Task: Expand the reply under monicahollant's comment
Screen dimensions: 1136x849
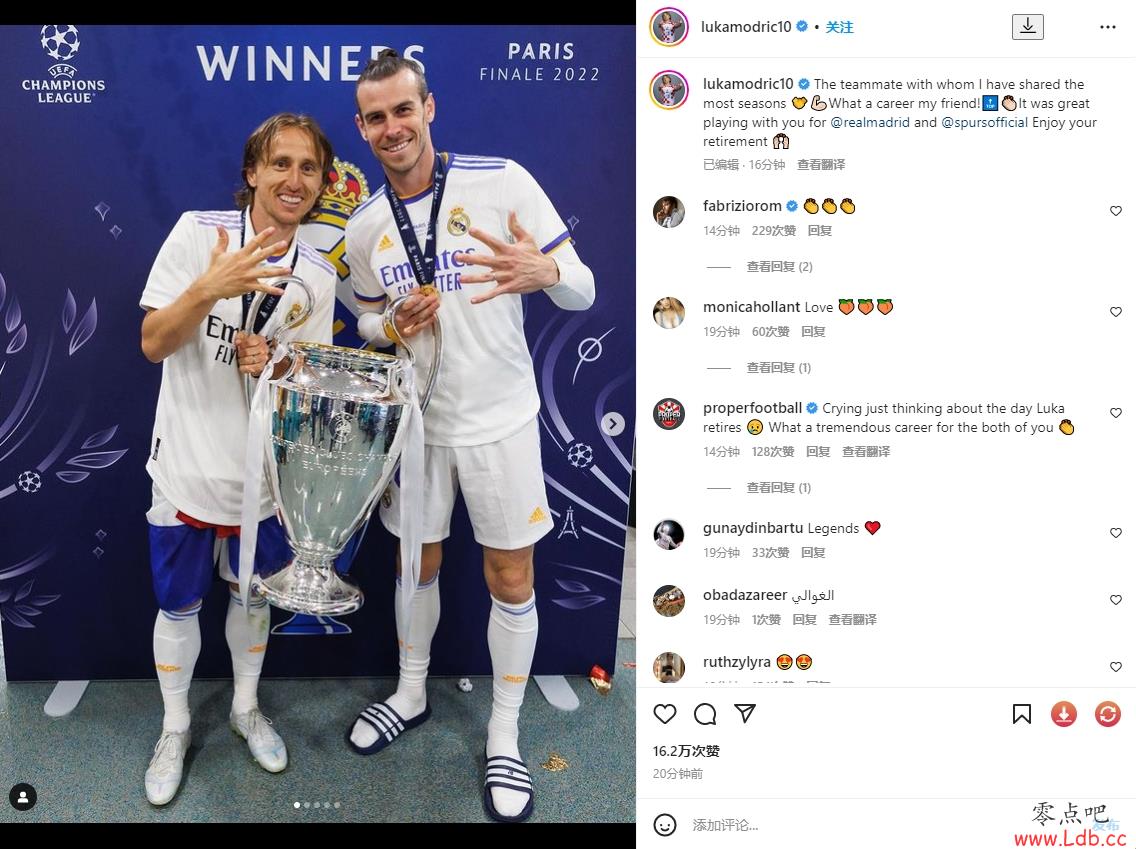Action: tap(779, 367)
